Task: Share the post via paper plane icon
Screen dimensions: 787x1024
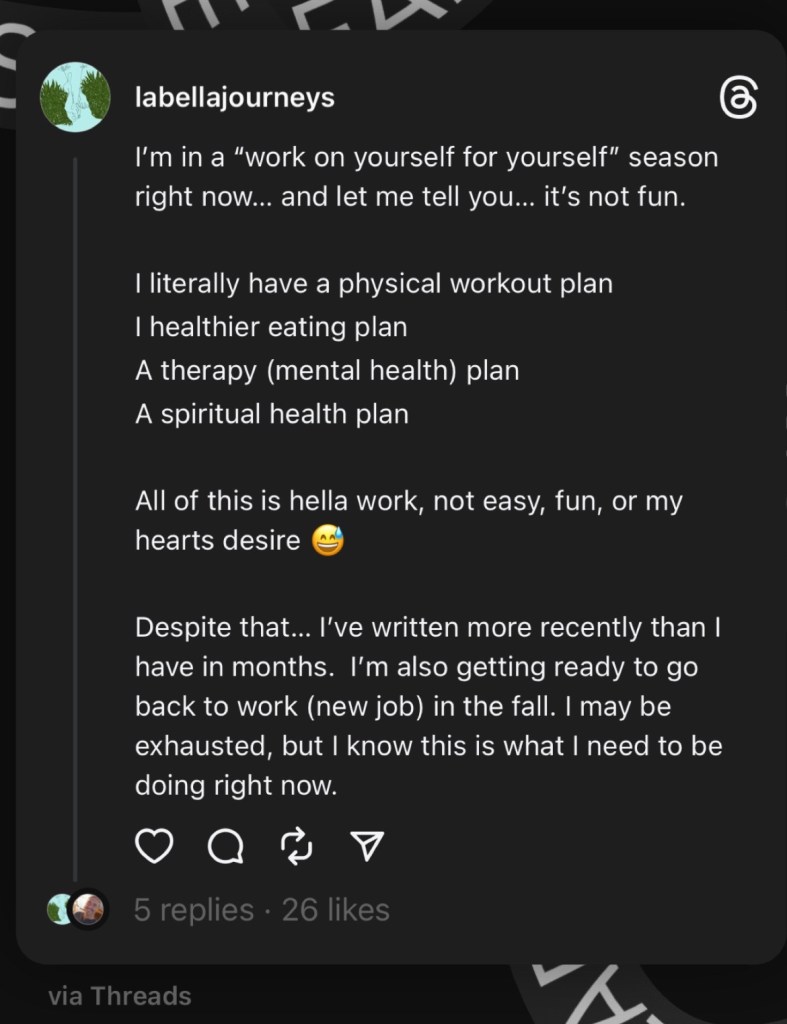Action: coord(370,847)
